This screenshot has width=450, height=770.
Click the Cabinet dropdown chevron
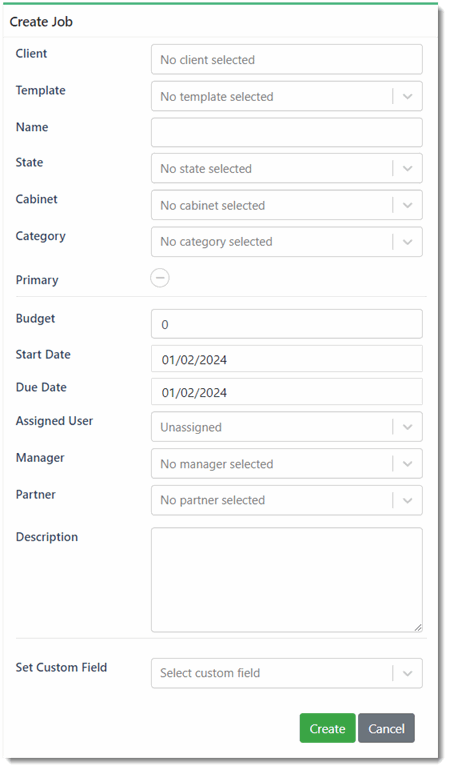(407, 205)
